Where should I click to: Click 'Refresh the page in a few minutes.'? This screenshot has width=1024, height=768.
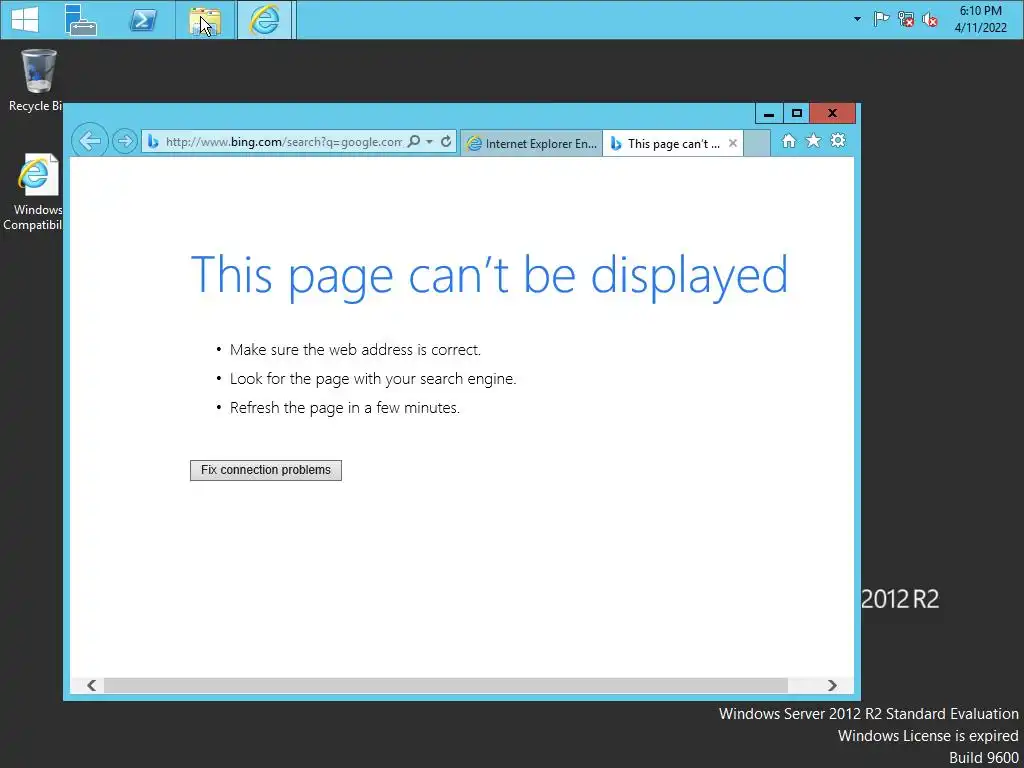tap(345, 408)
